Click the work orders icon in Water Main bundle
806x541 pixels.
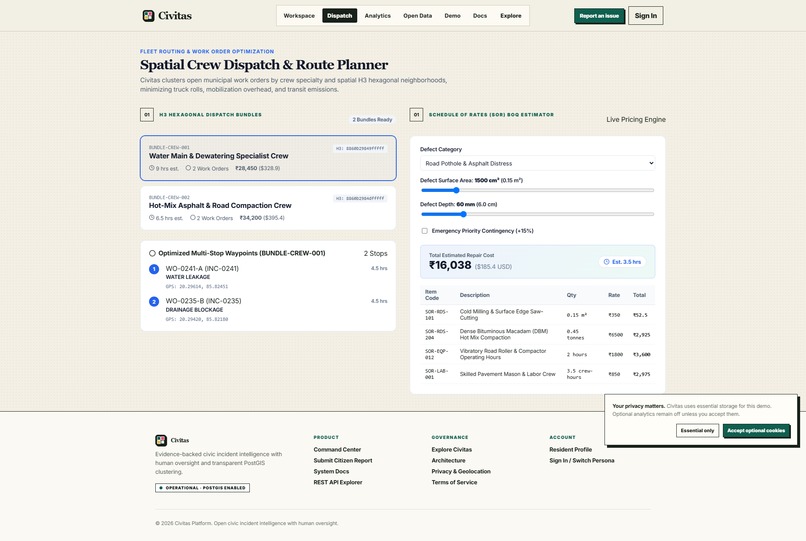[x=188, y=168]
